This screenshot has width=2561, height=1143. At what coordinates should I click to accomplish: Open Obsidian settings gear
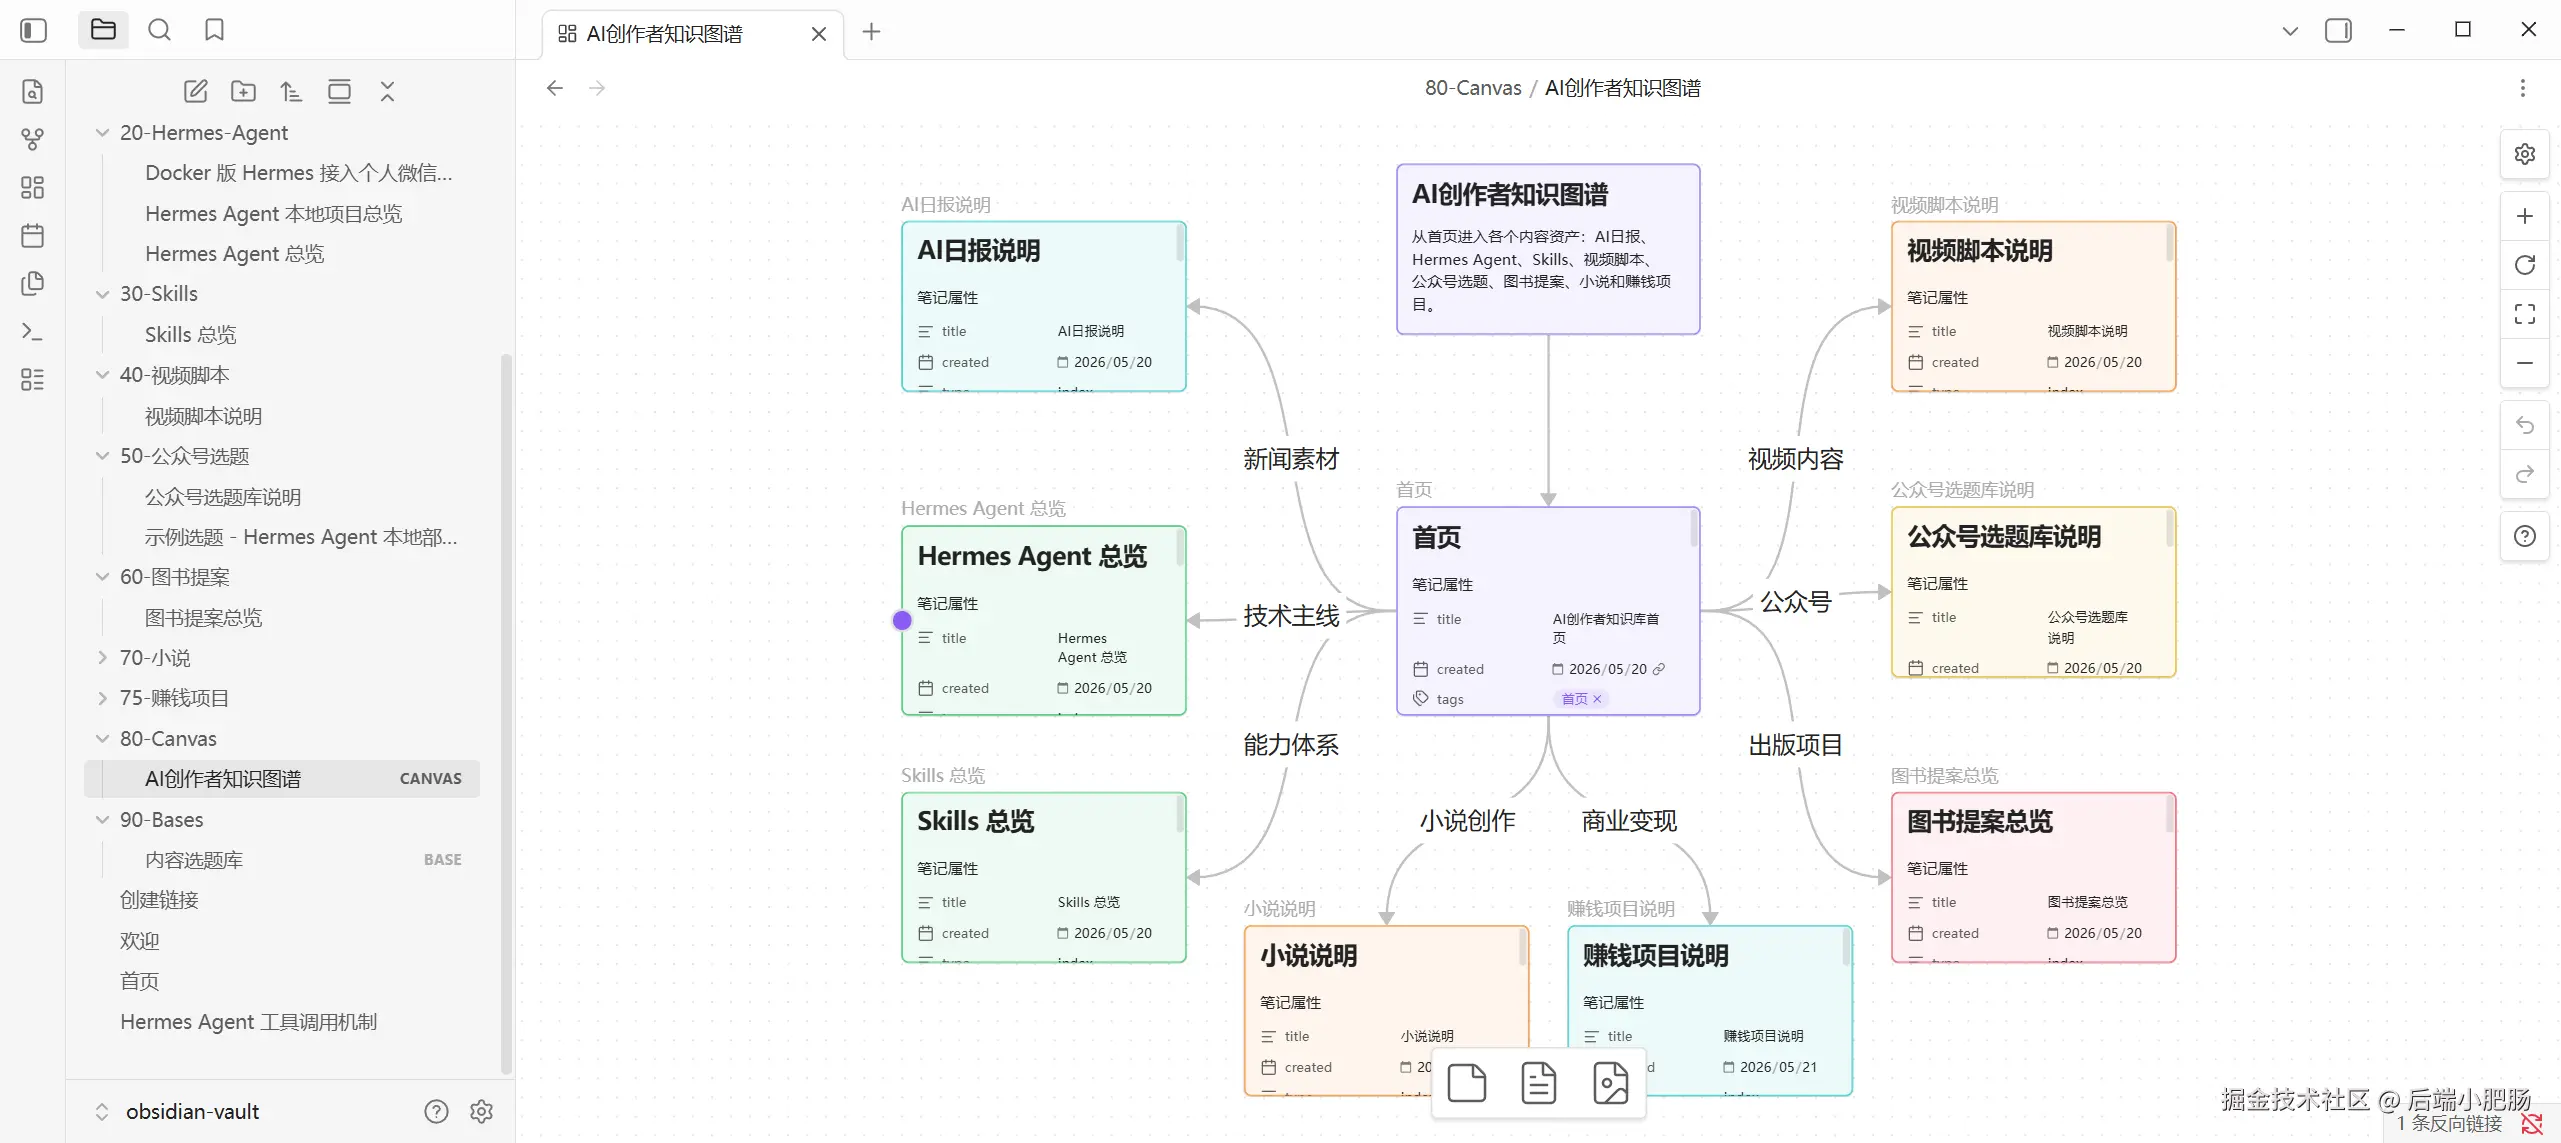(x=482, y=1112)
